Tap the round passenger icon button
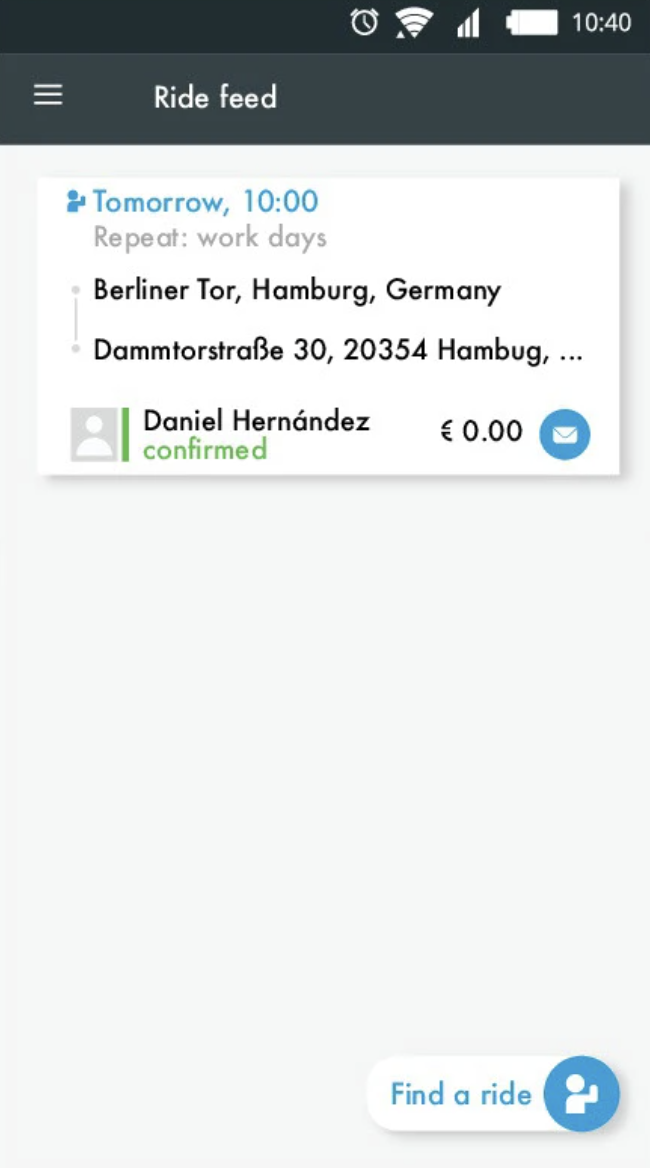 coord(581,1093)
